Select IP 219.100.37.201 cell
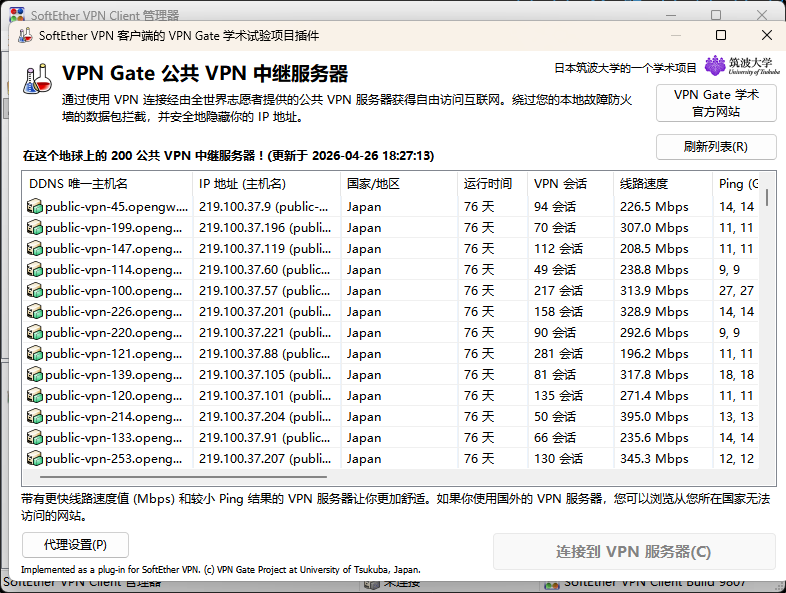Viewport: 786px width, 593px height. (265, 312)
